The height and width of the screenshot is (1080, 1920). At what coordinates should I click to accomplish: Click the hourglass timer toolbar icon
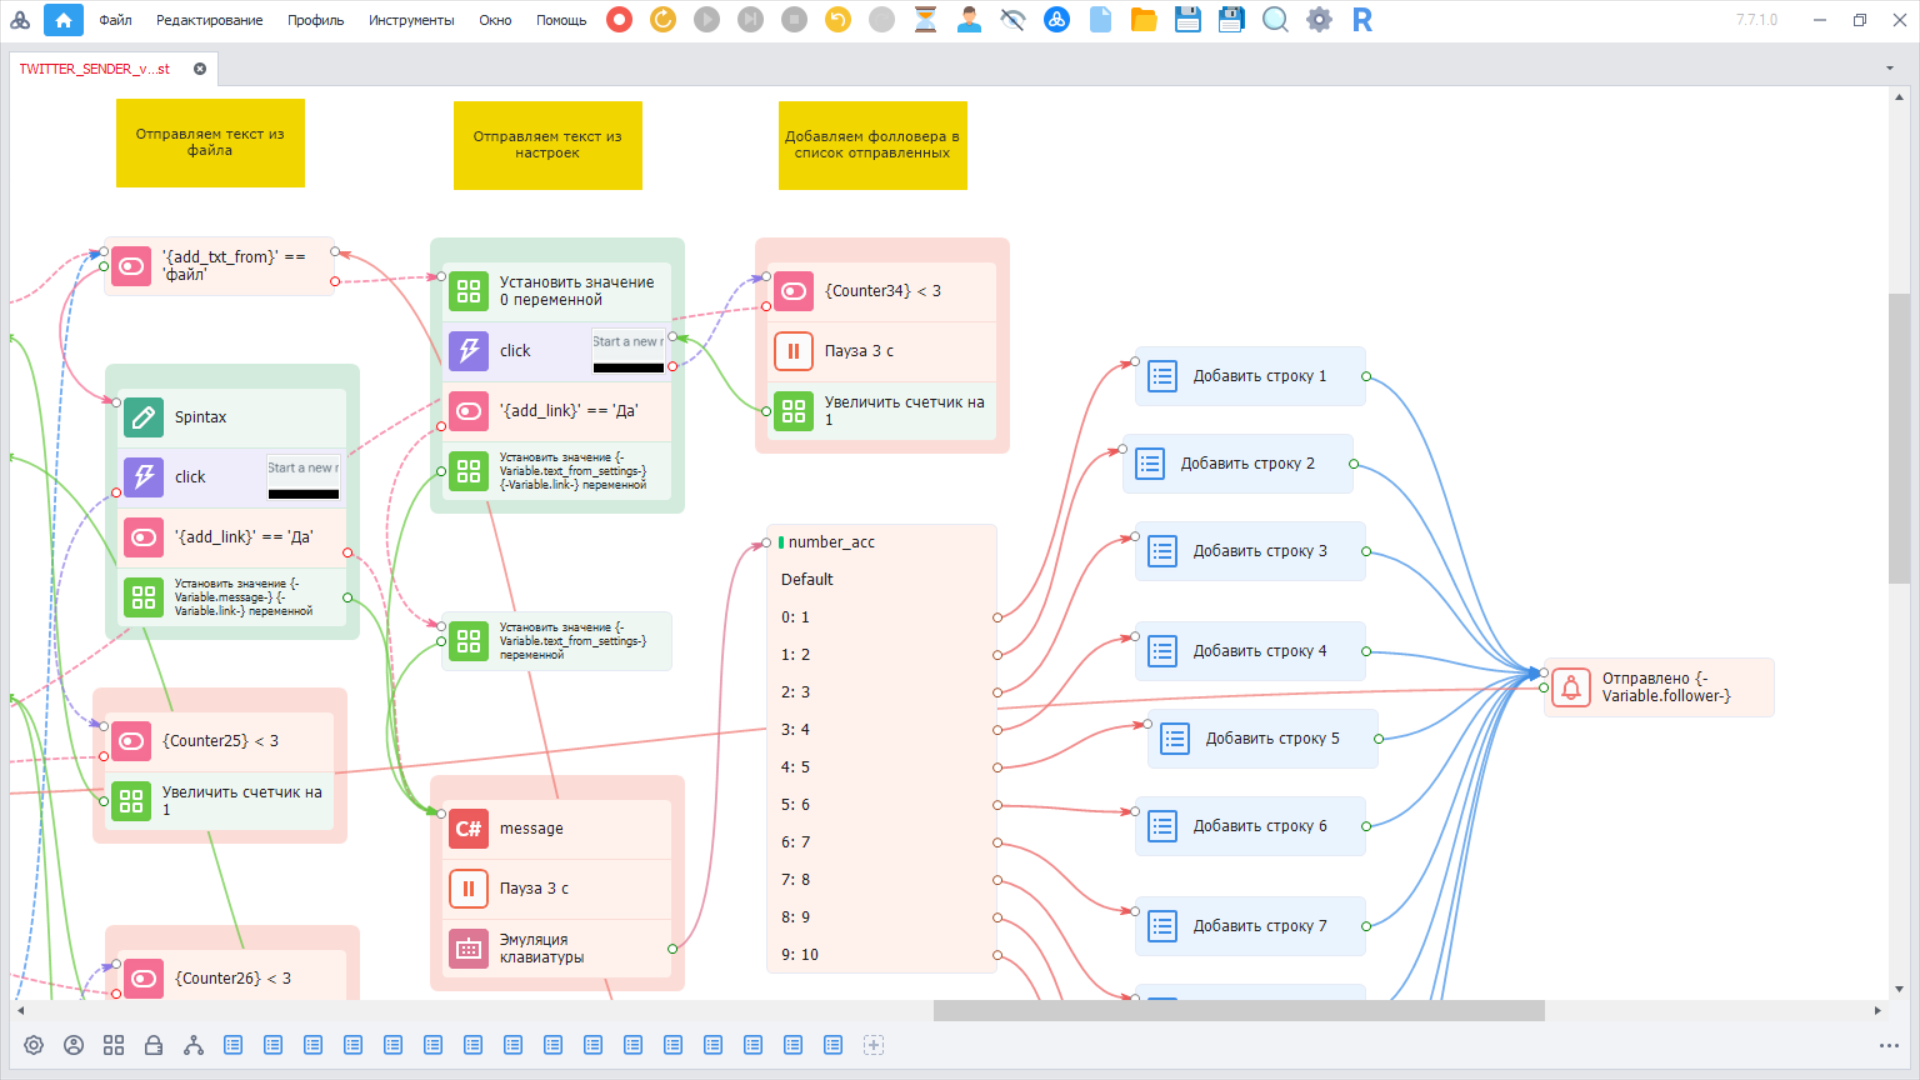coord(925,20)
